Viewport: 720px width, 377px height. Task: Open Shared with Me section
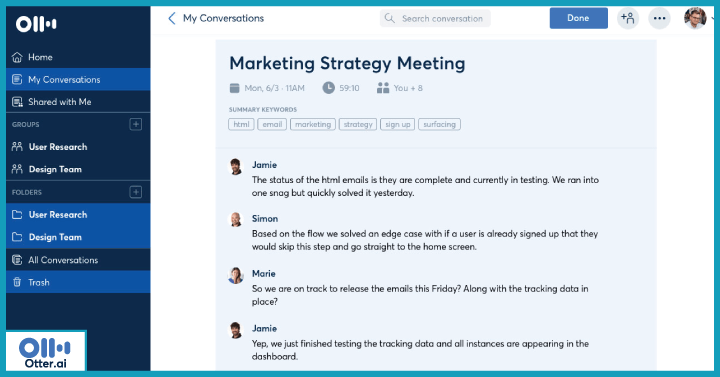78,102
